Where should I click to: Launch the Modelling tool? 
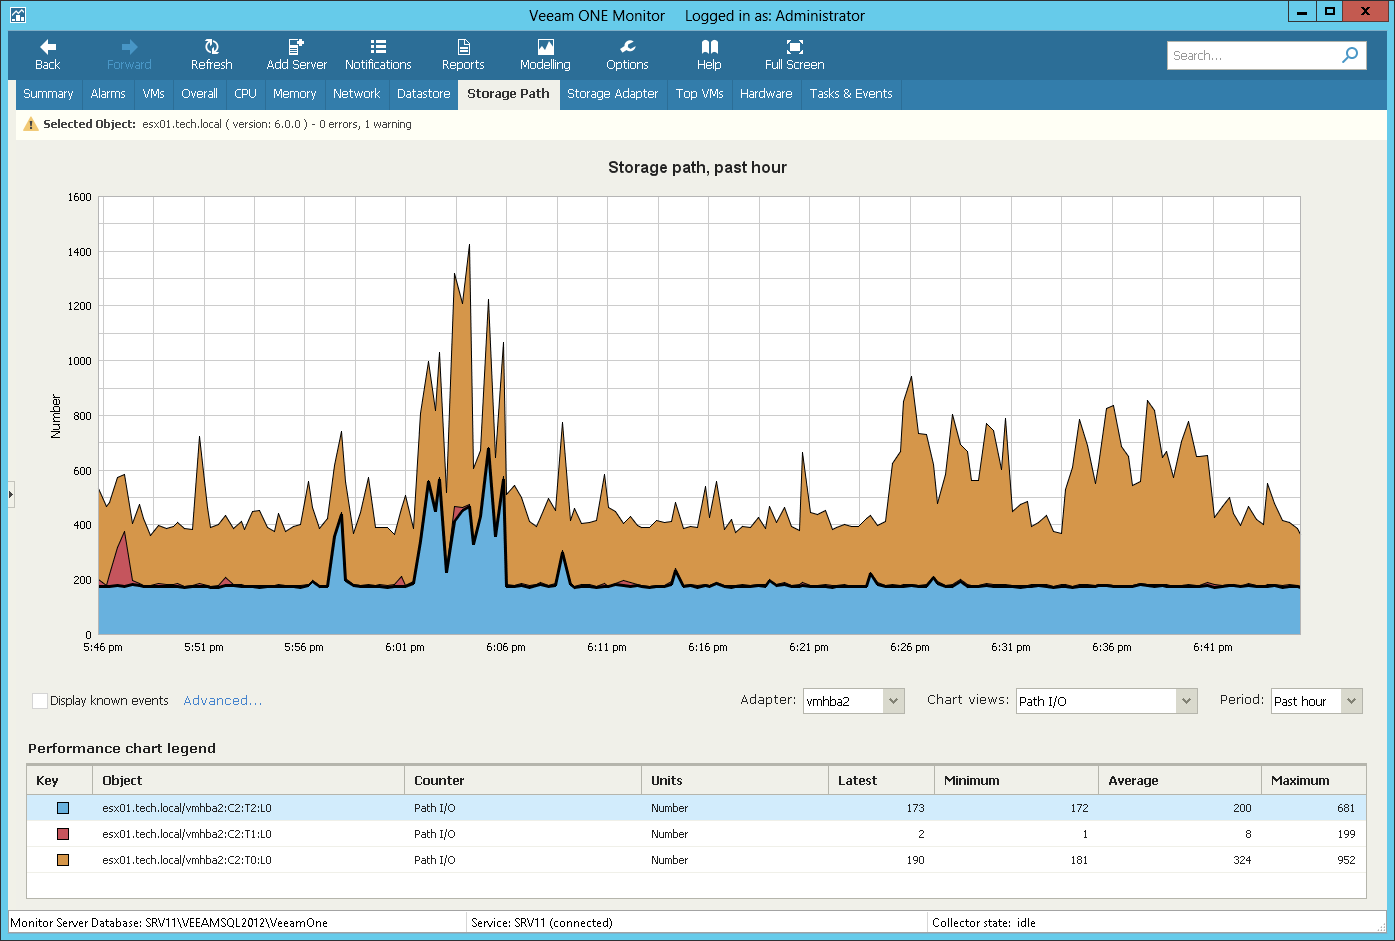545,55
